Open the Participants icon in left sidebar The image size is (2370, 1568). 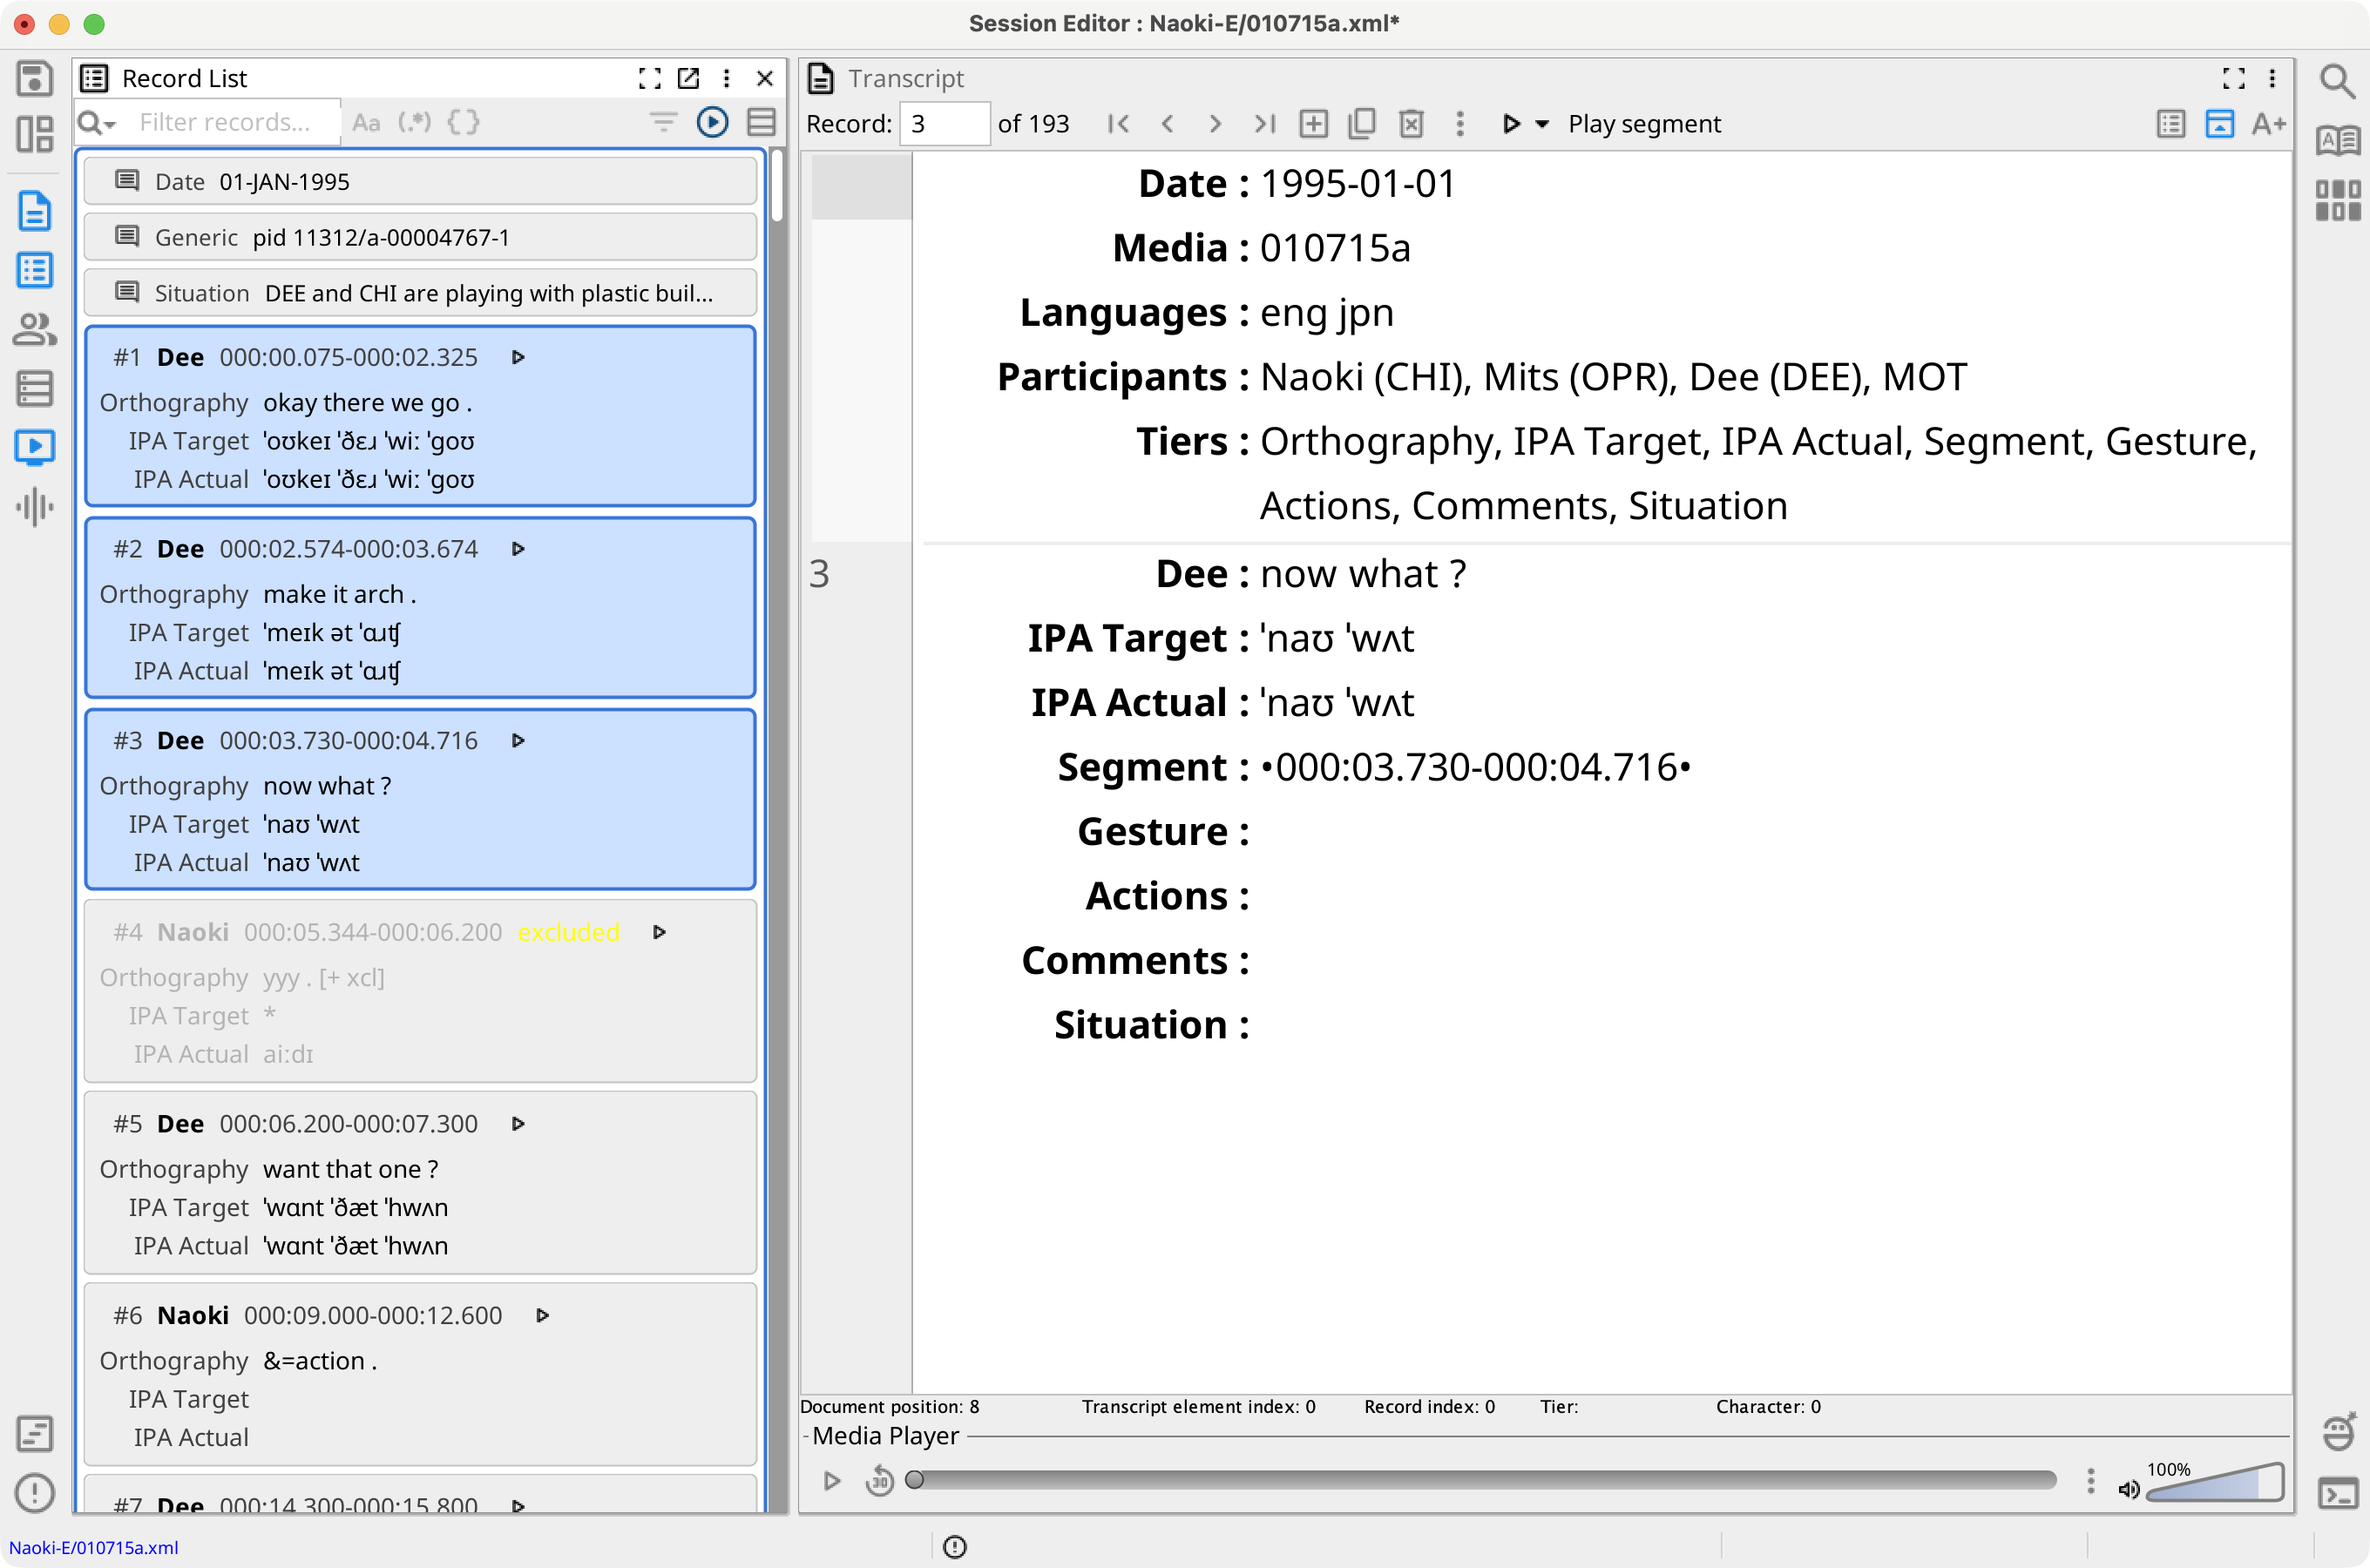pos(34,329)
